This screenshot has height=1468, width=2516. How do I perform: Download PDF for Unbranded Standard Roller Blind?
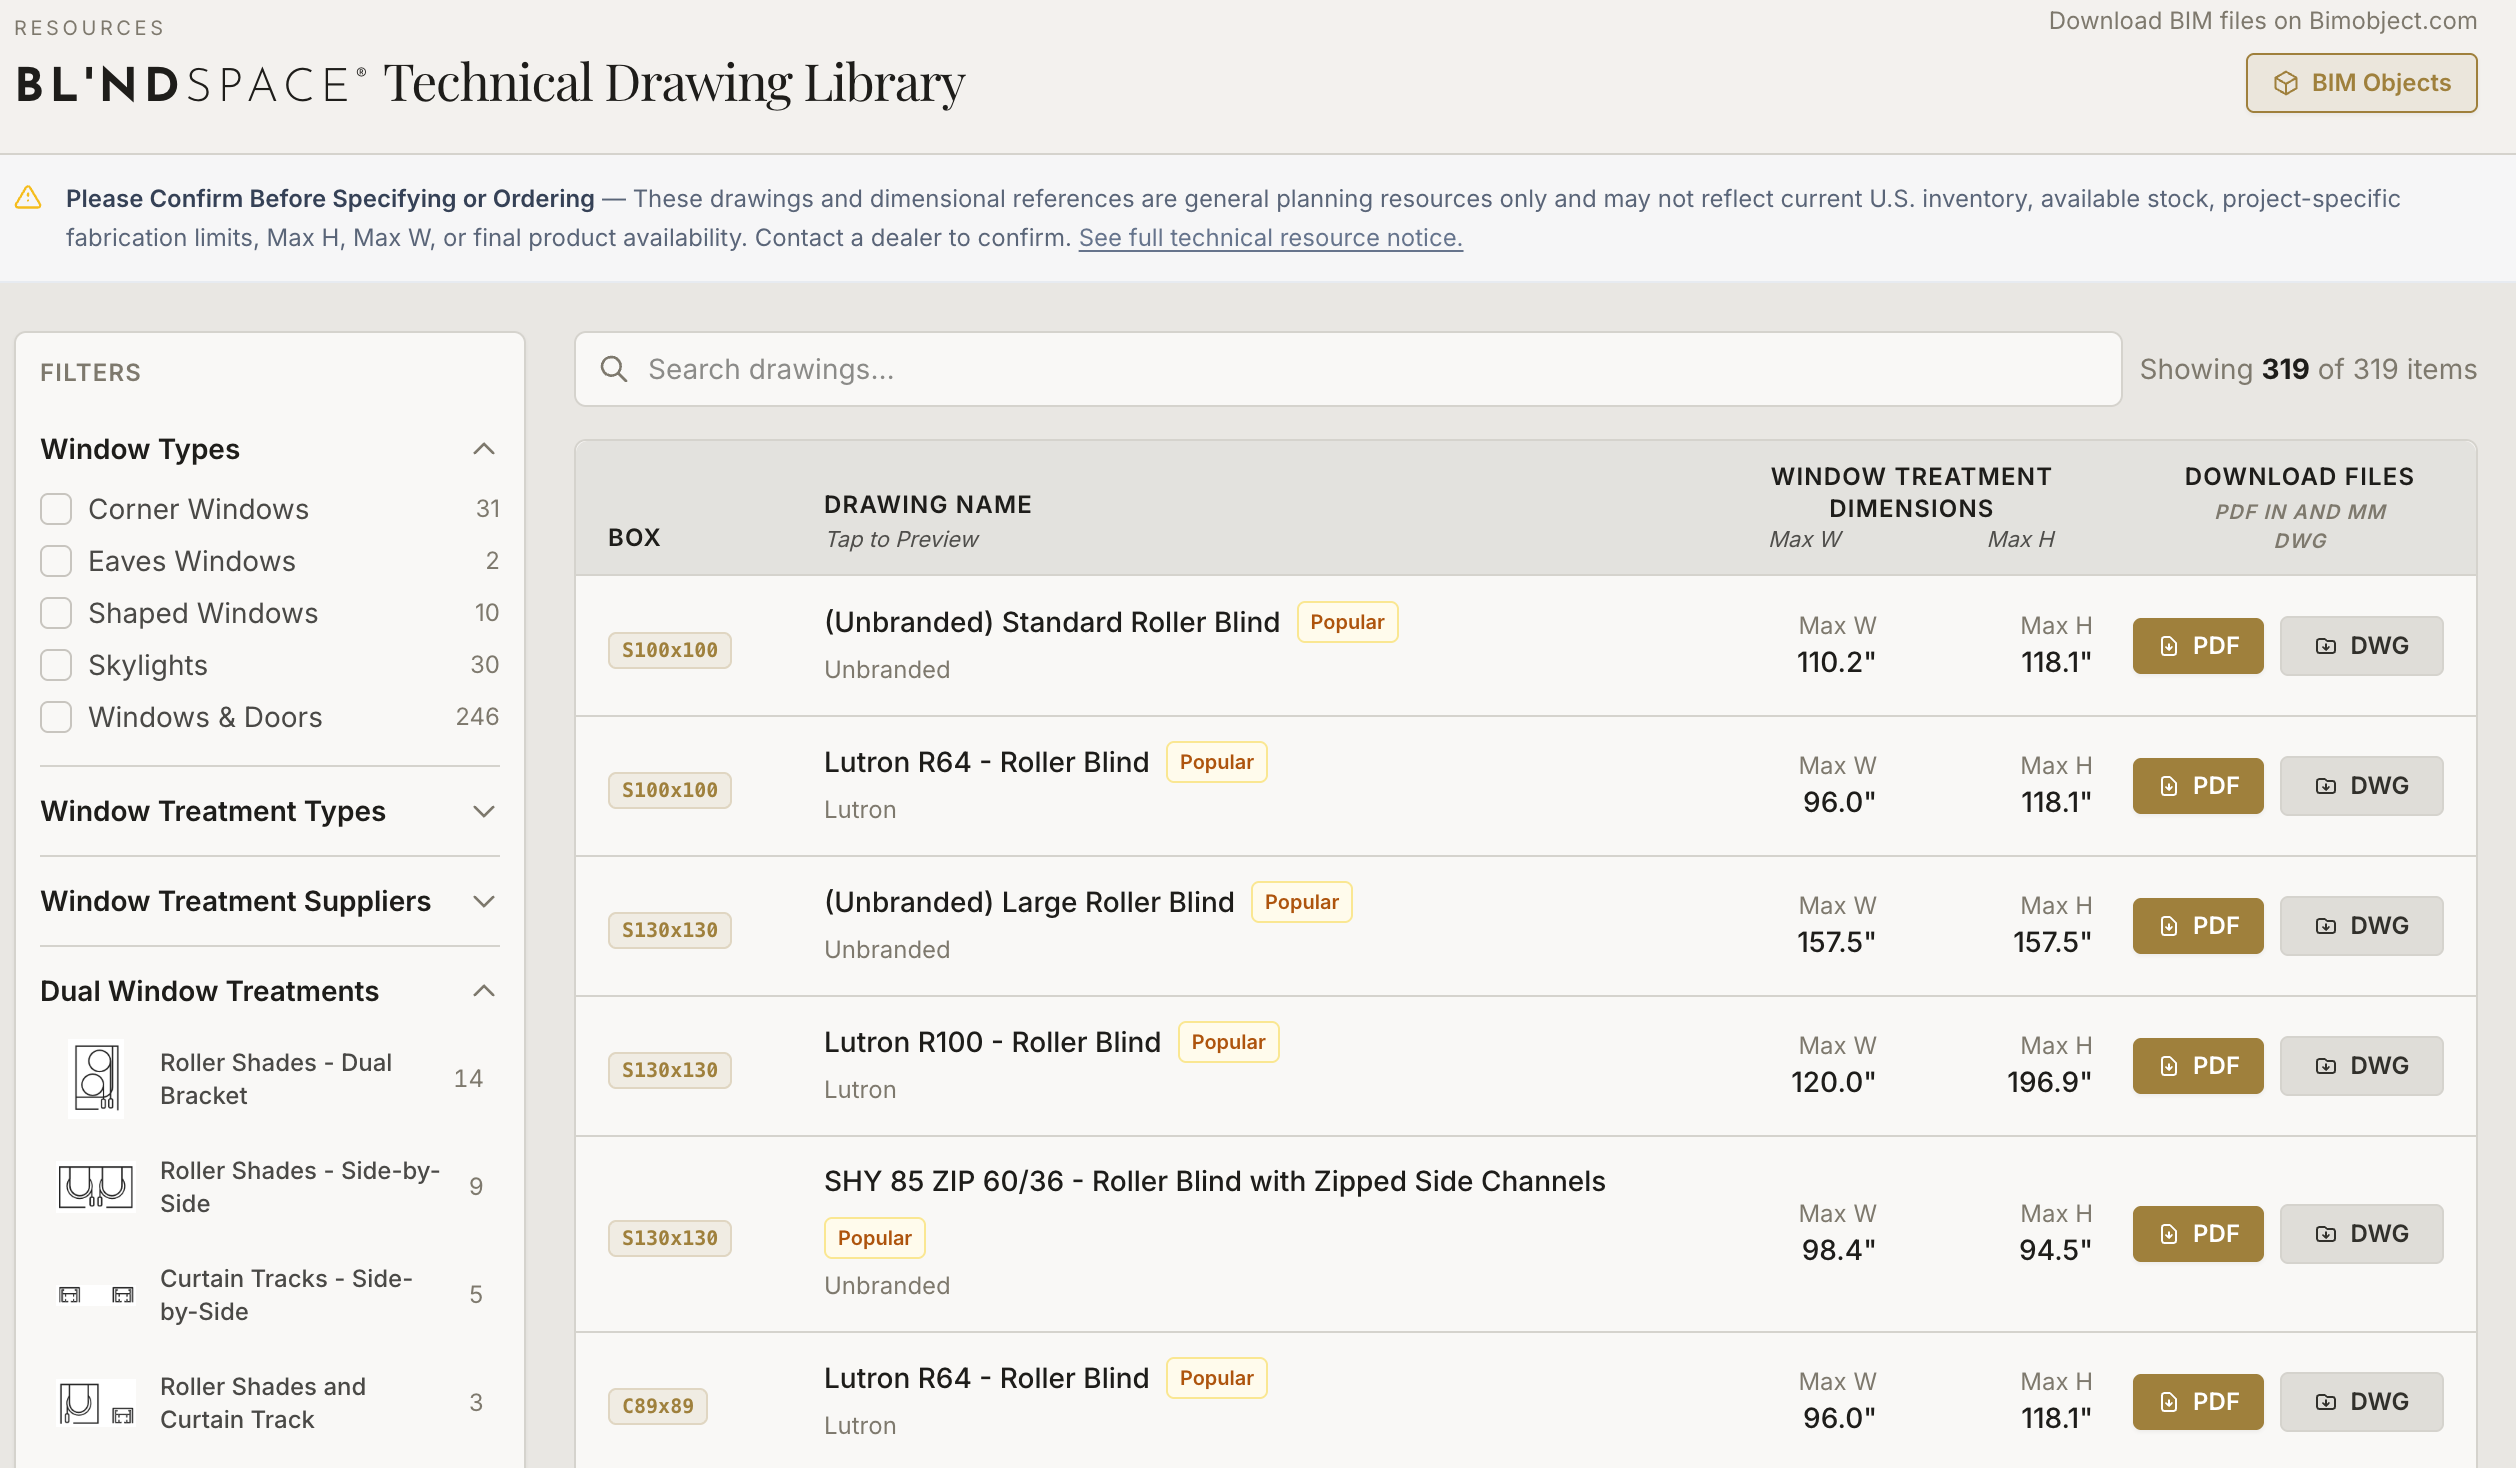2198,646
